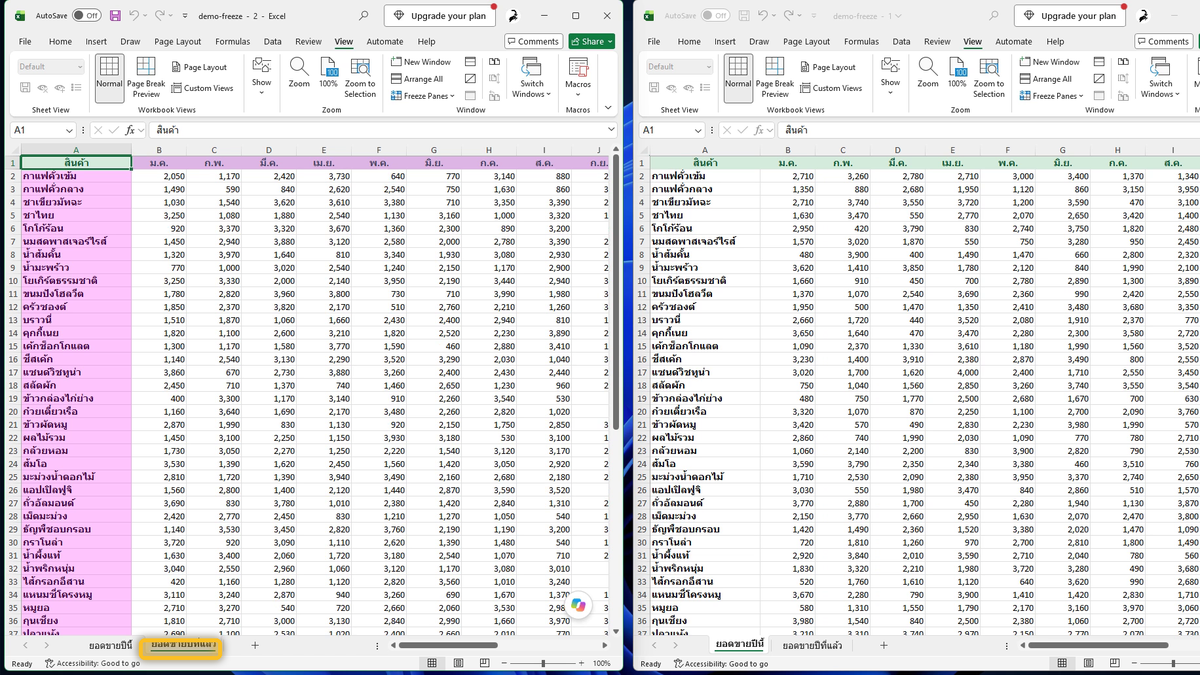Image resolution: width=1200 pixels, height=675 pixels.
Task: Click Split icon in right window ribbon
Action: (1098, 62)
